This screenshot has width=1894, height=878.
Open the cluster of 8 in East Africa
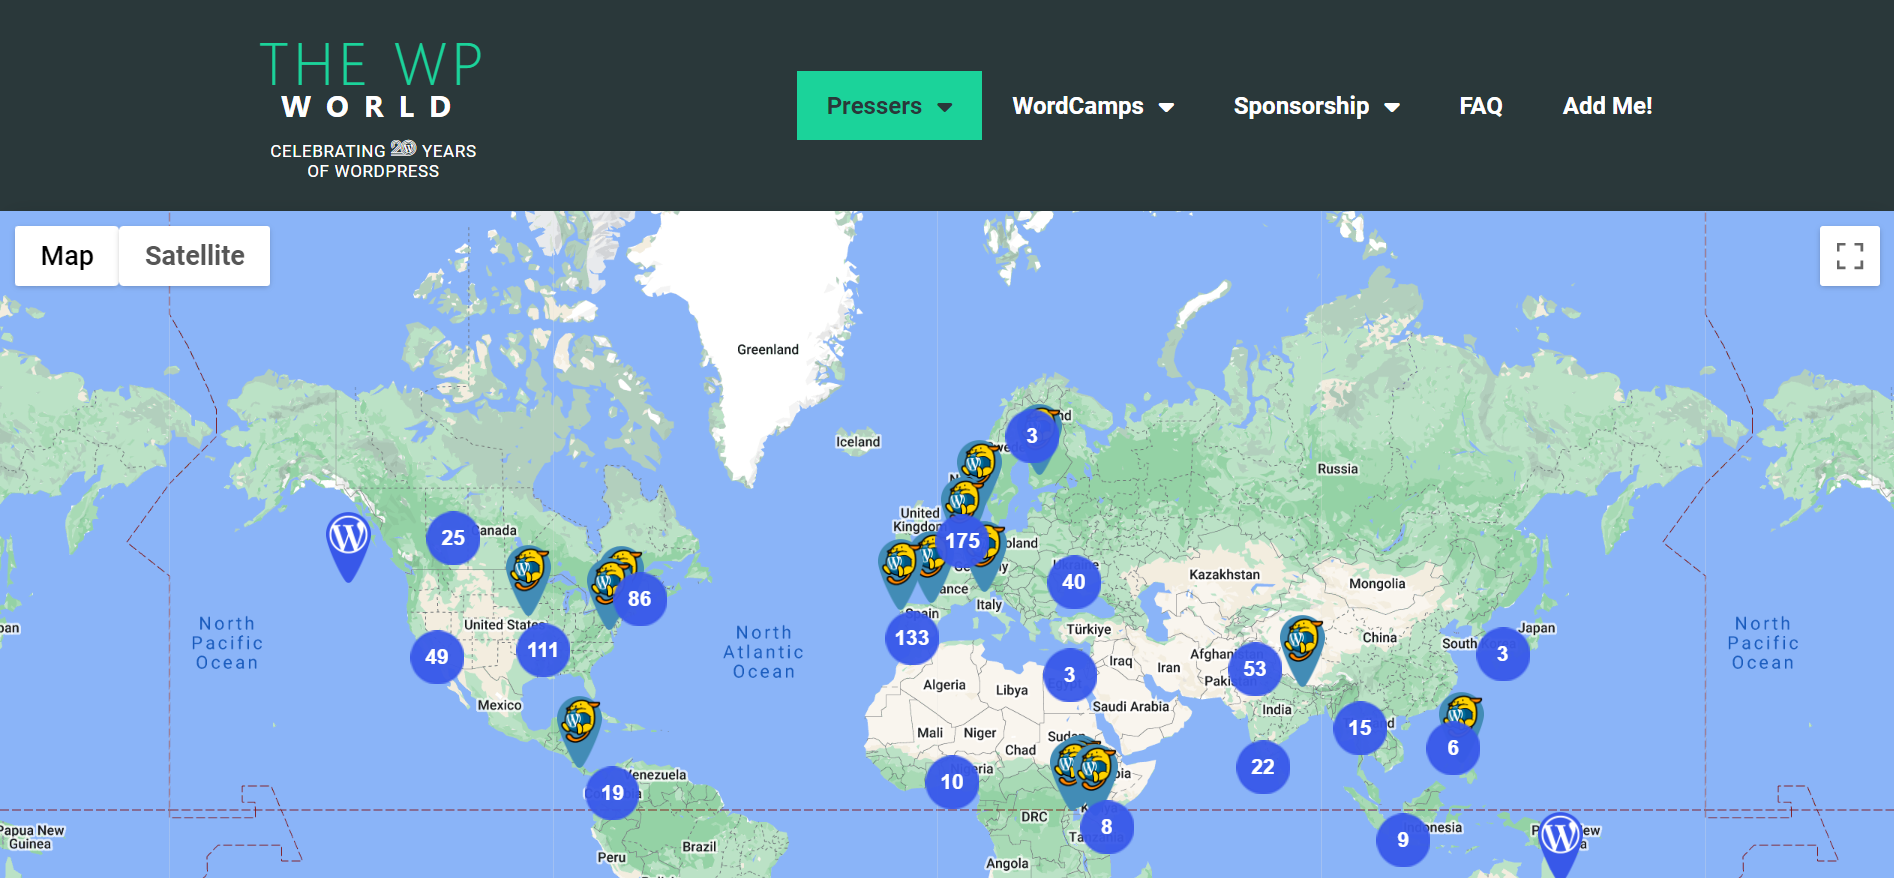coord(1107,827)
